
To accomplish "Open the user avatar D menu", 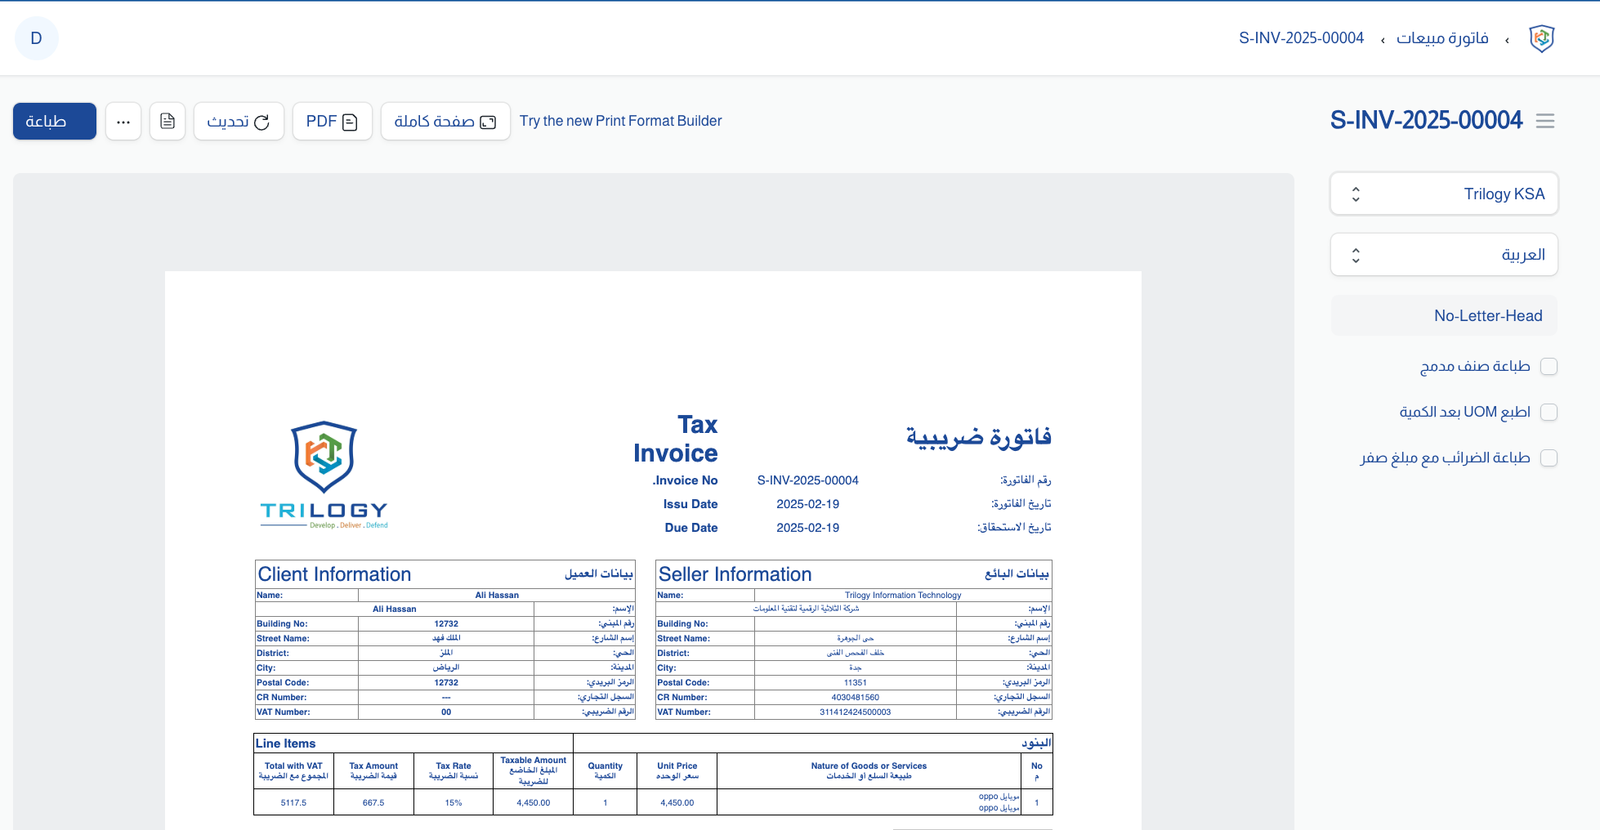I will tap(36, 39).
